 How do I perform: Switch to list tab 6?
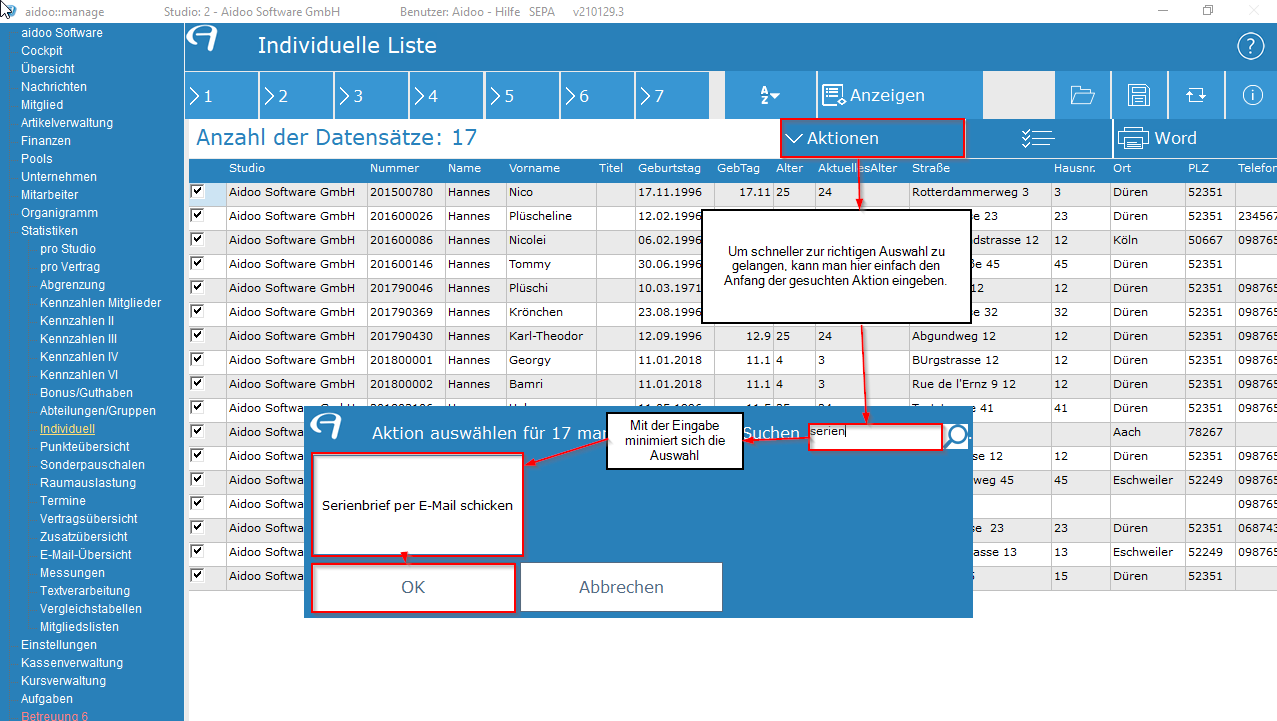[597, 96]
